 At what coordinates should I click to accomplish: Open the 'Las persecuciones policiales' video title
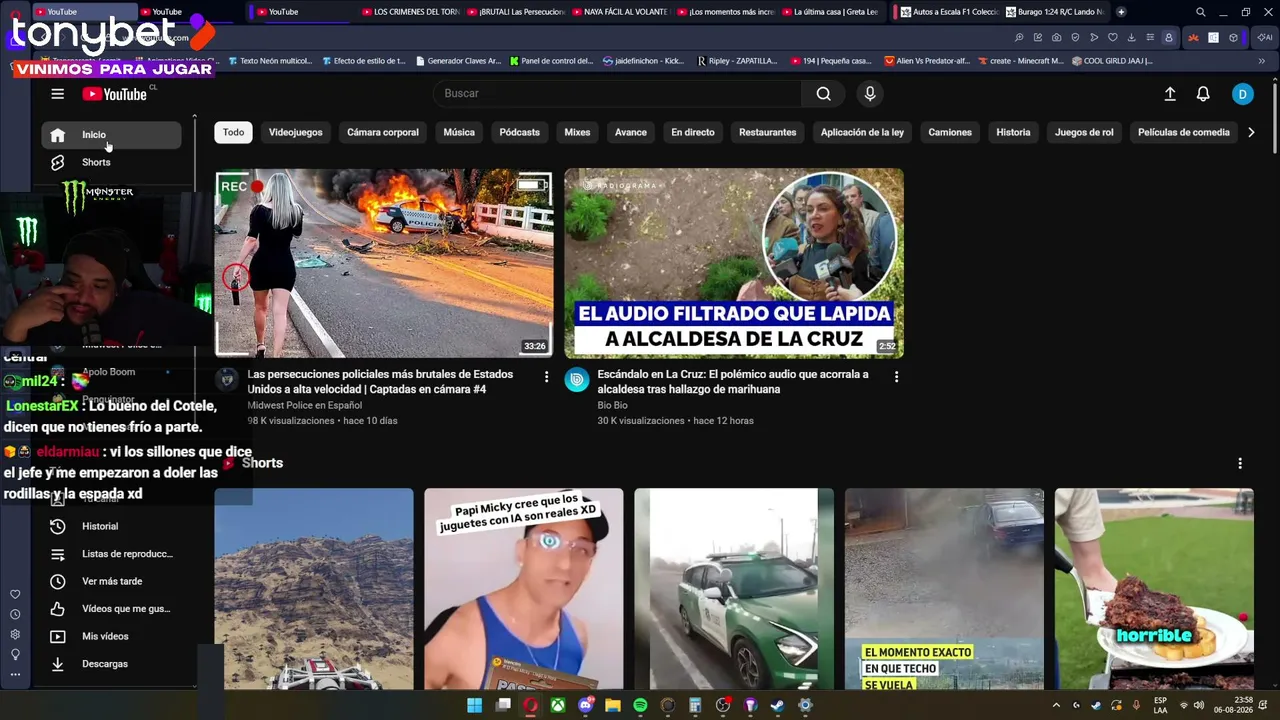point(381,382)
